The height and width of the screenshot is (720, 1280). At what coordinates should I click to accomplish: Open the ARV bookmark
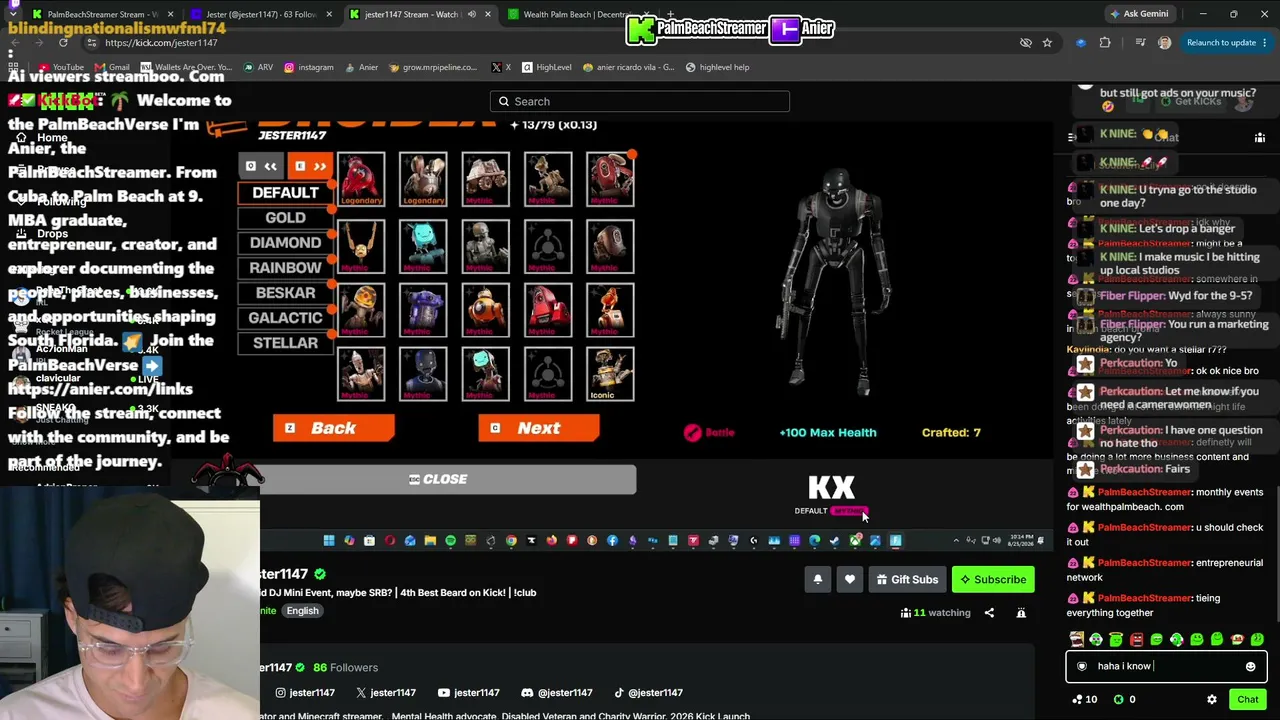coord(258,67)
